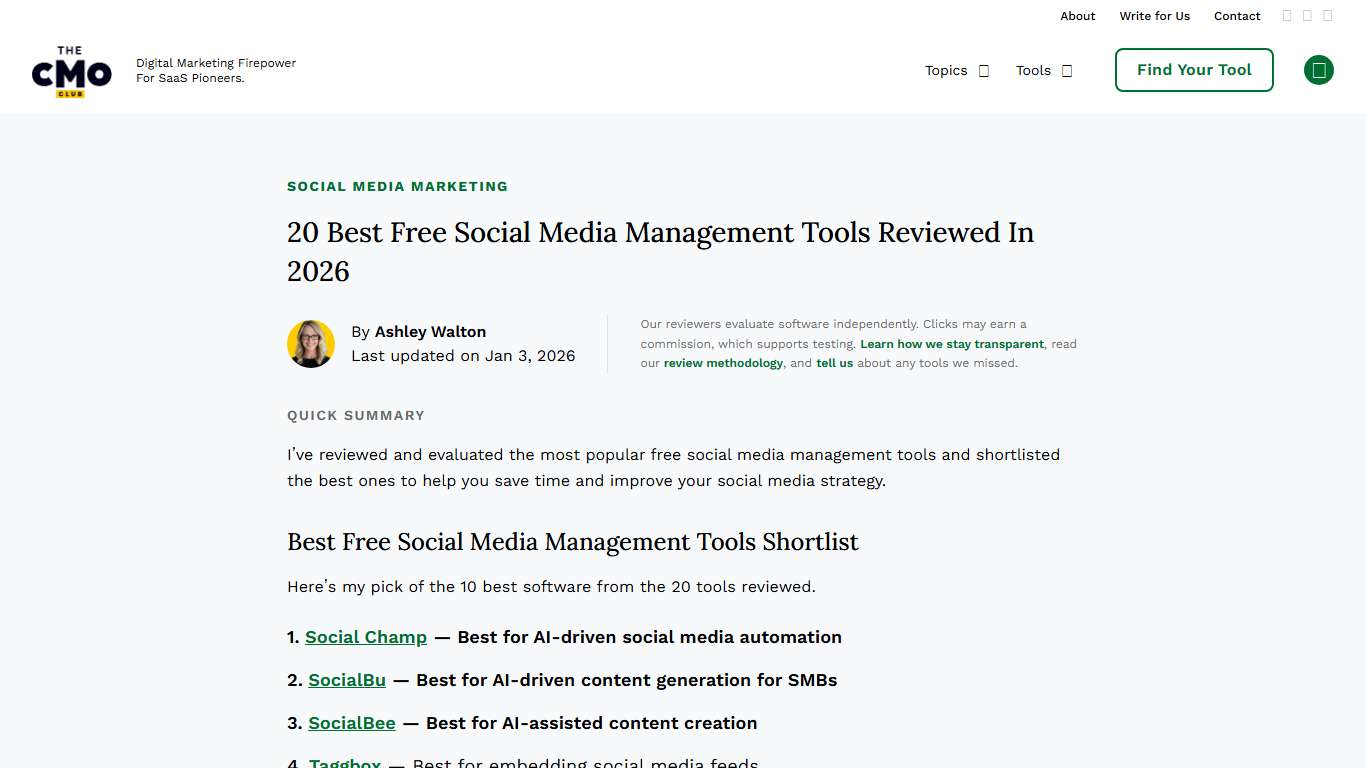The image size is (1366, 768).
Task: Click the icon next to the Tools menu
Action: pos(1067,70)
